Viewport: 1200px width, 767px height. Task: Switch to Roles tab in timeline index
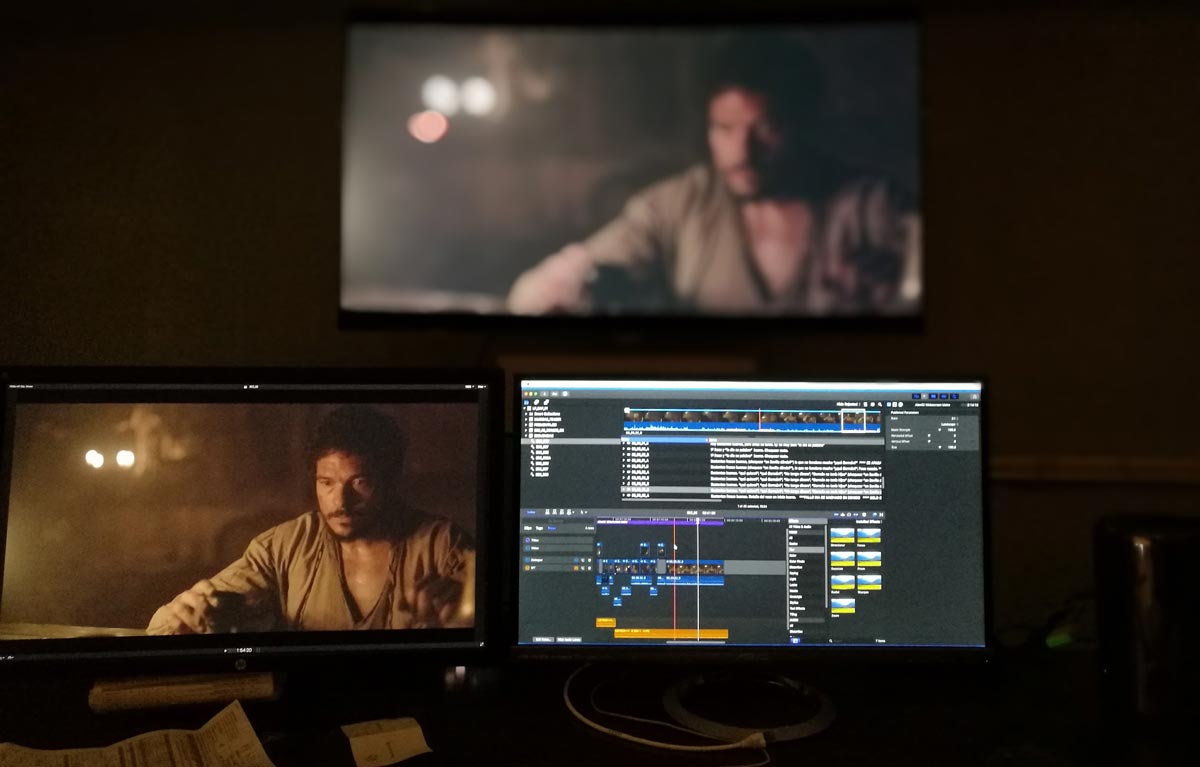coord(551,528)
